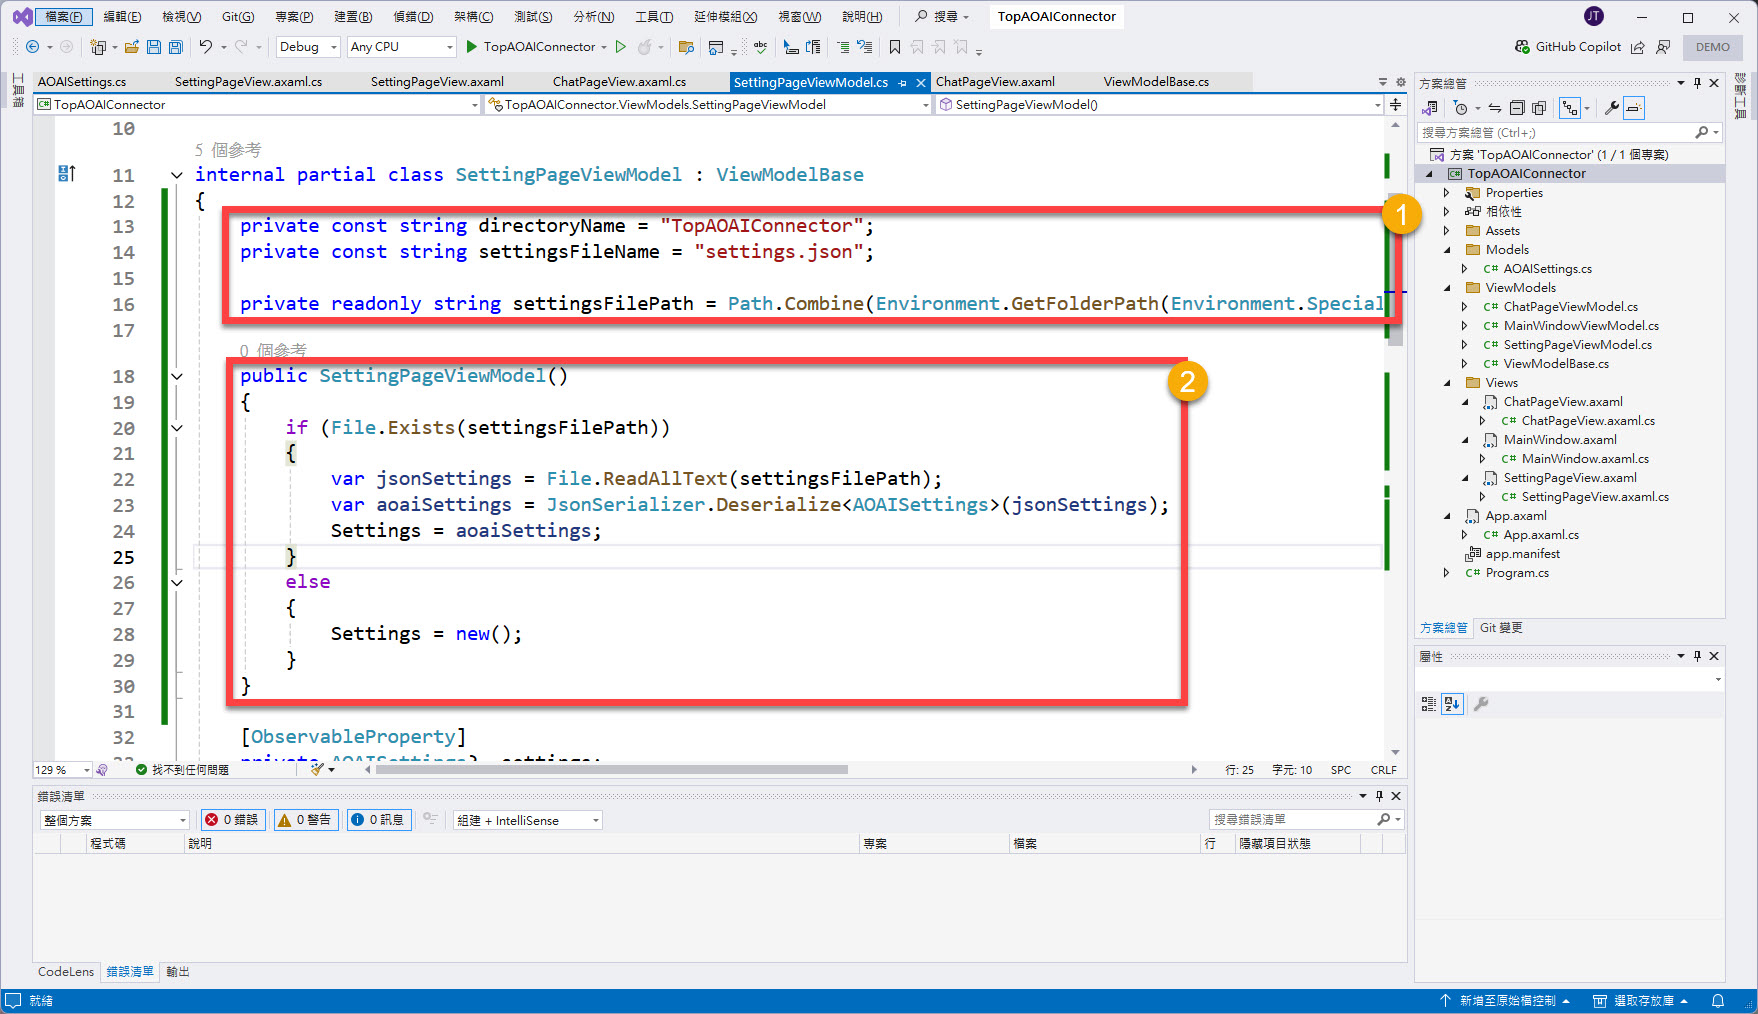Open the 整個方案 scope dropdown
The image size is (1758, 1014).
point(115,820)
